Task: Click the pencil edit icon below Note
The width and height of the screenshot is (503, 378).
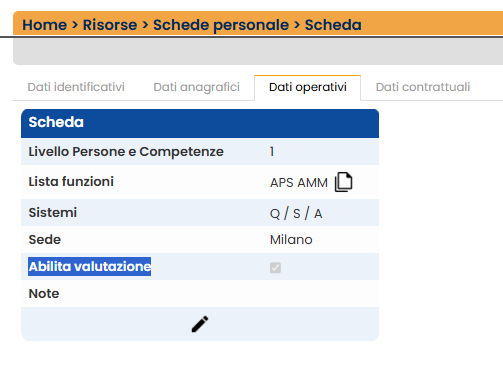Action: click(x=200, y=324)
